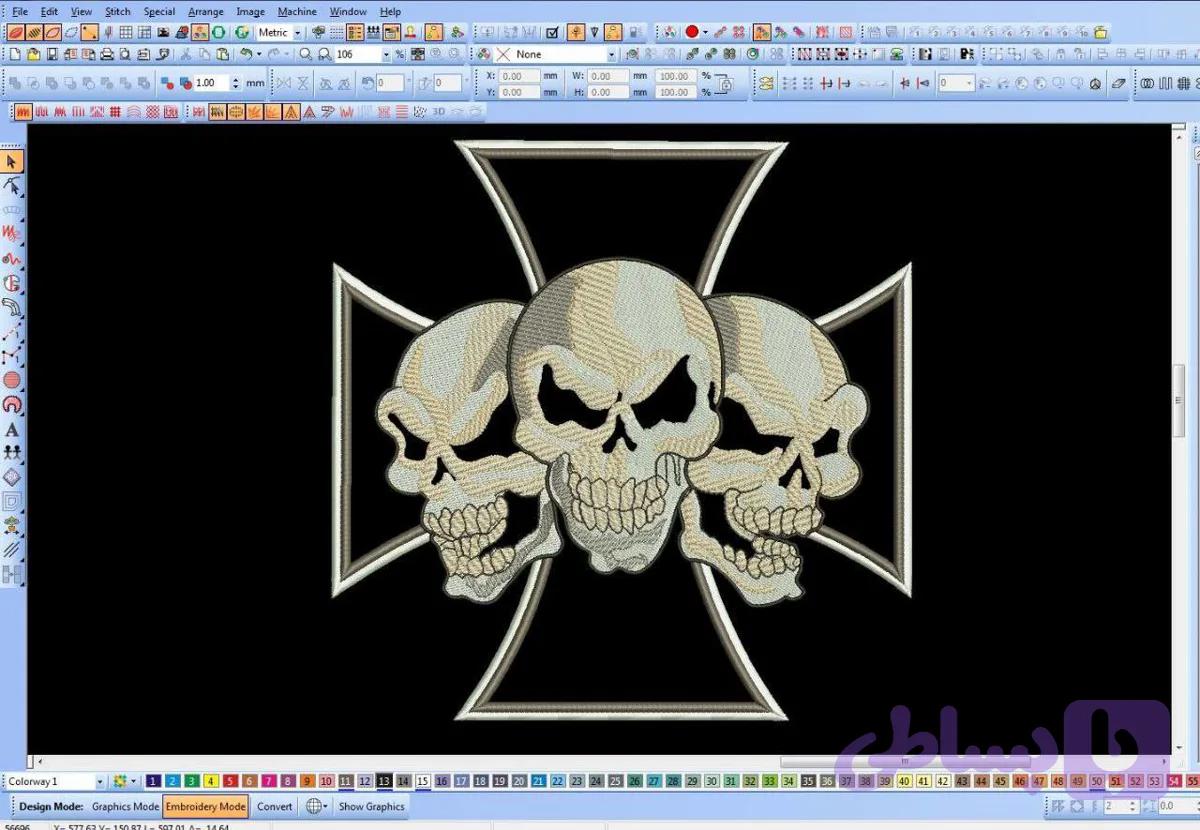Click the spacing value field showing 1.00
The image size is (1200, 830).
(210, 83)
